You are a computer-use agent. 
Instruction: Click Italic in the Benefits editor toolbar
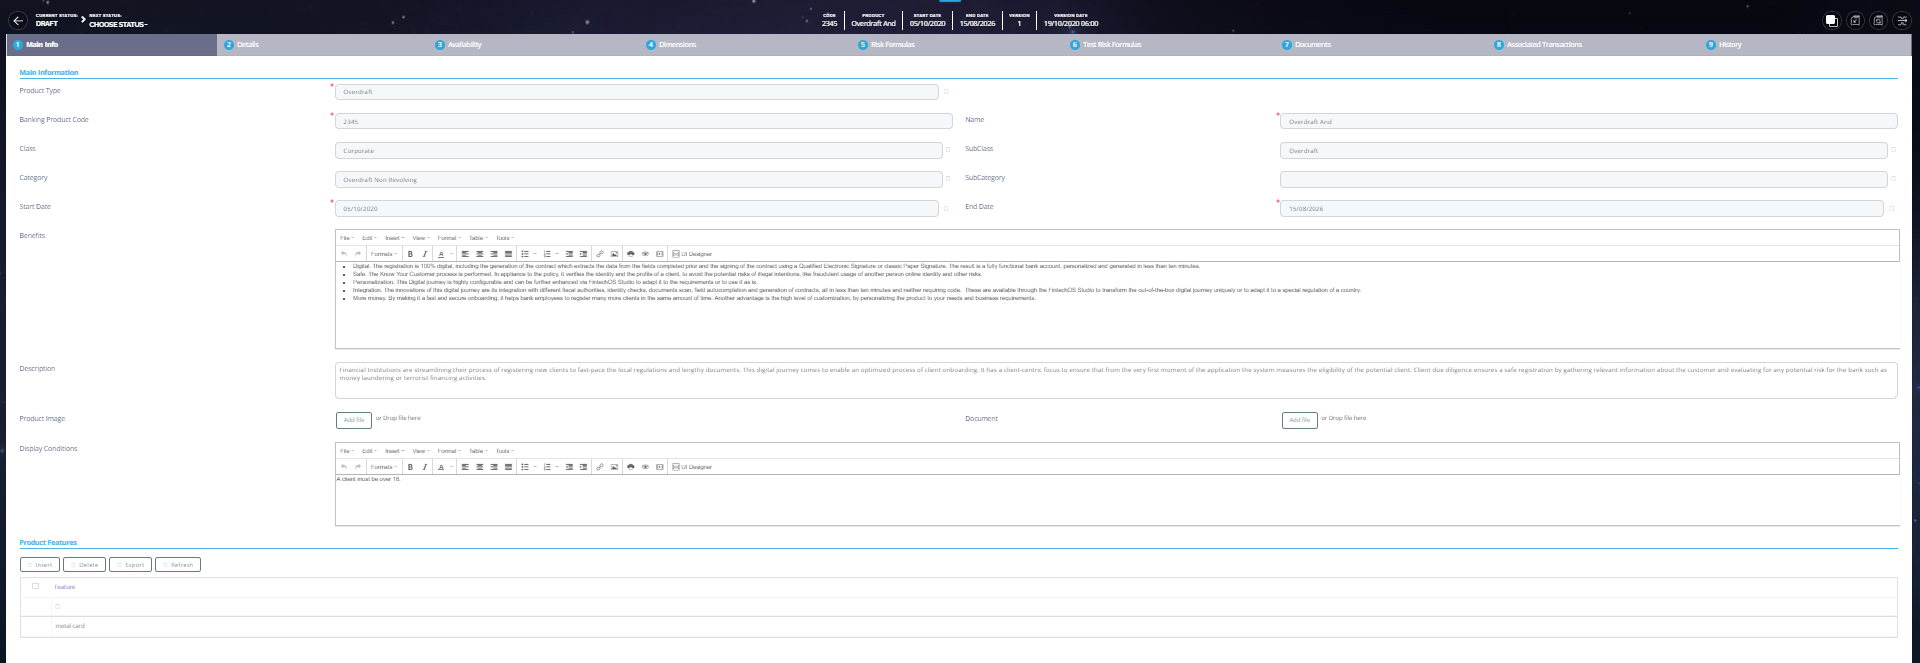click(424, 254)
